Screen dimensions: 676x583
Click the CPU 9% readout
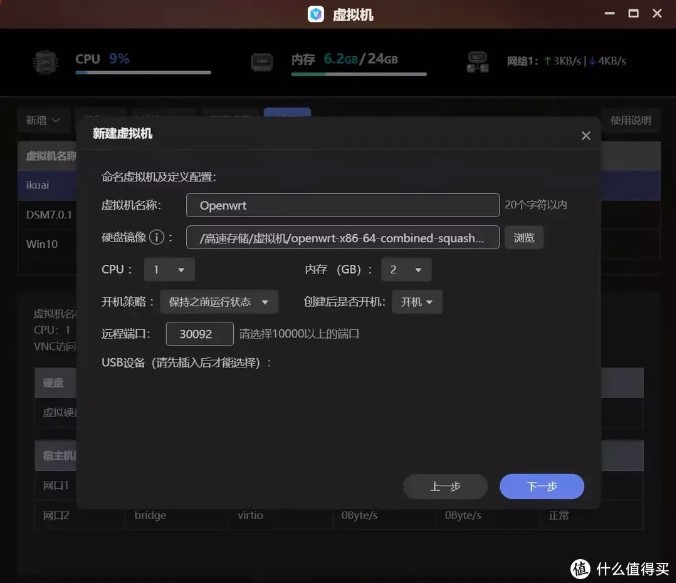coord(102,59)
